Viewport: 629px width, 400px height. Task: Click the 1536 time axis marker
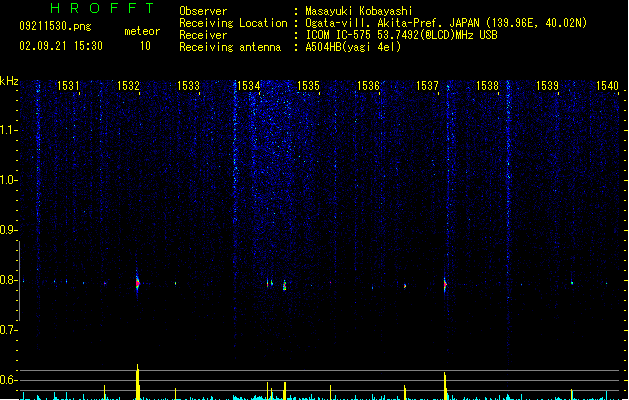pos(368,85)
